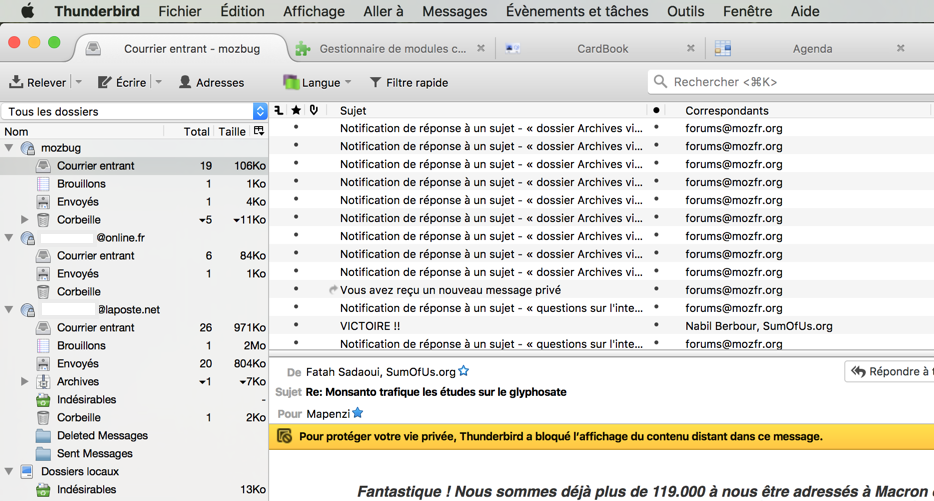Image resolution: width=934 pixels, height=501 pixels.
Task: Click the thread column header icon
Action: coord(279,110)
